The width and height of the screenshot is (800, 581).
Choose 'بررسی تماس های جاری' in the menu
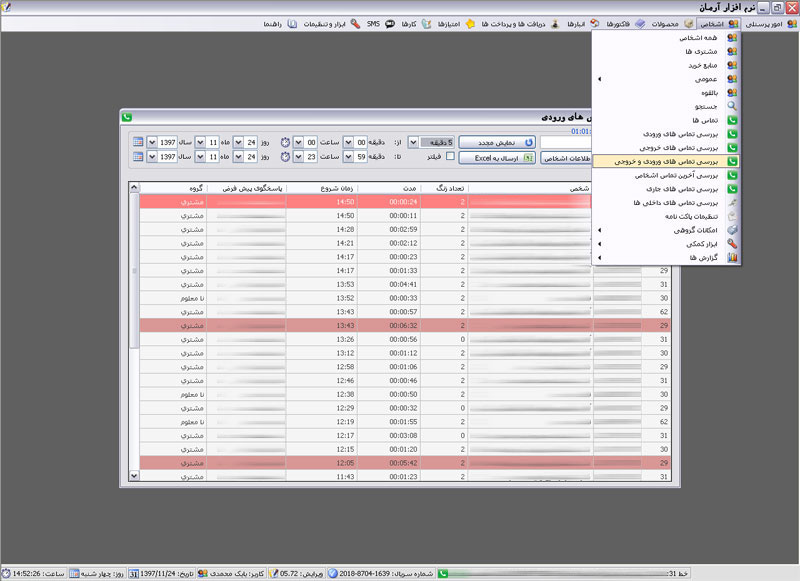(666, 189)
